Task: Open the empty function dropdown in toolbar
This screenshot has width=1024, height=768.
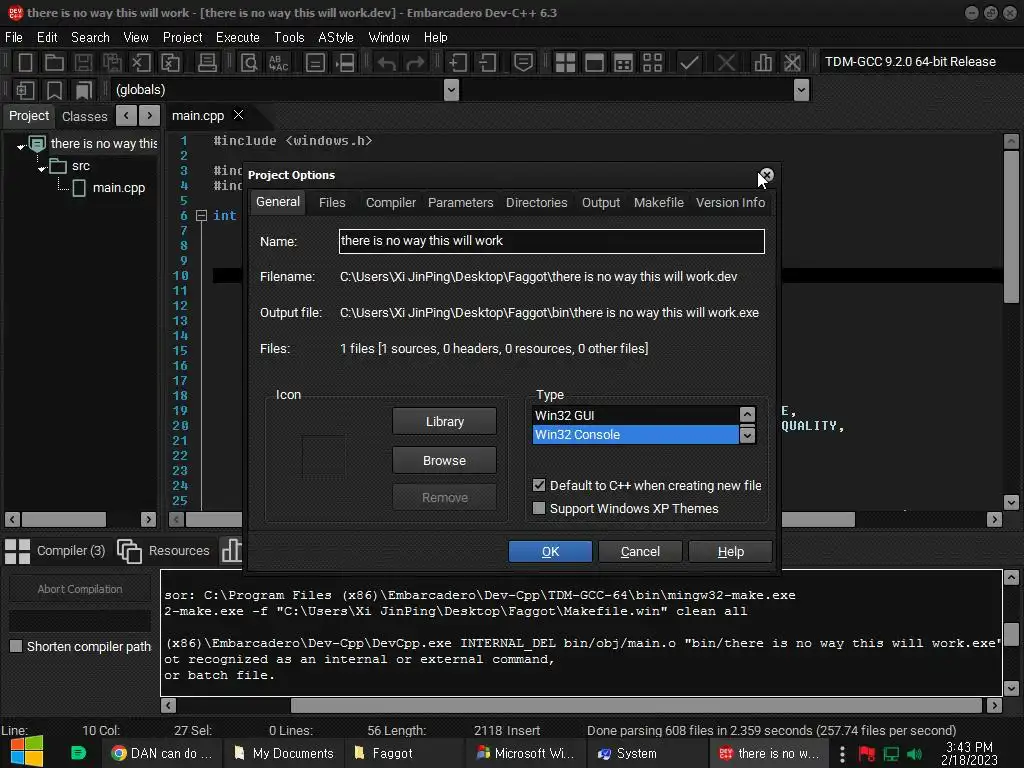Action: tap(801, 89)
